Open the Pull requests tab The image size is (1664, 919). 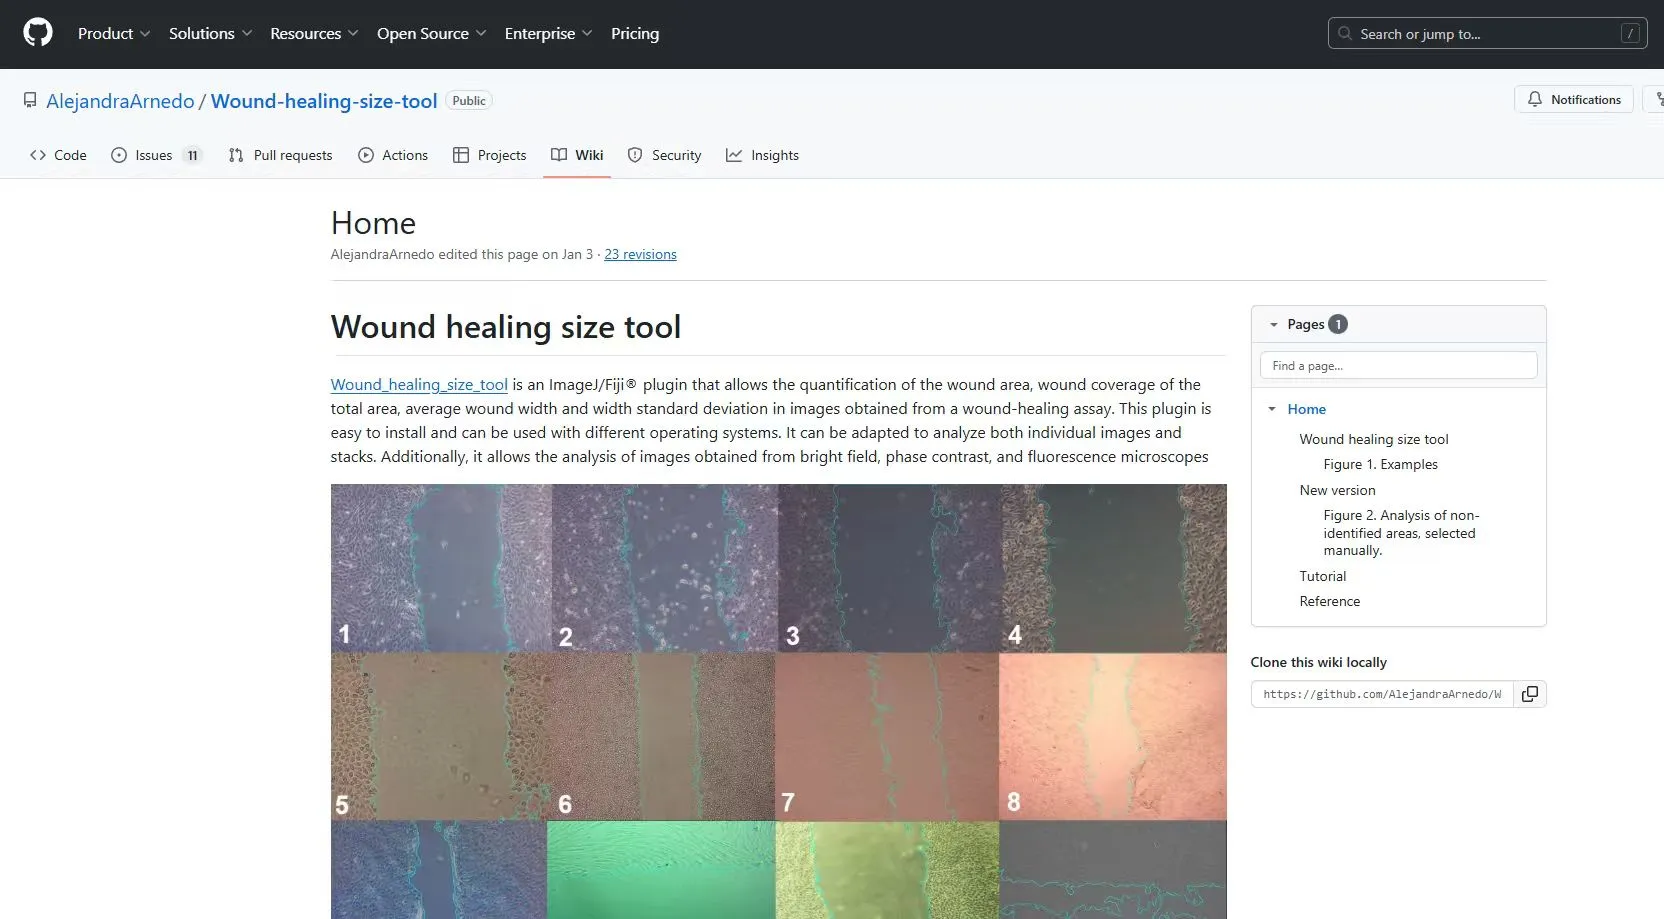pos(280,155)
